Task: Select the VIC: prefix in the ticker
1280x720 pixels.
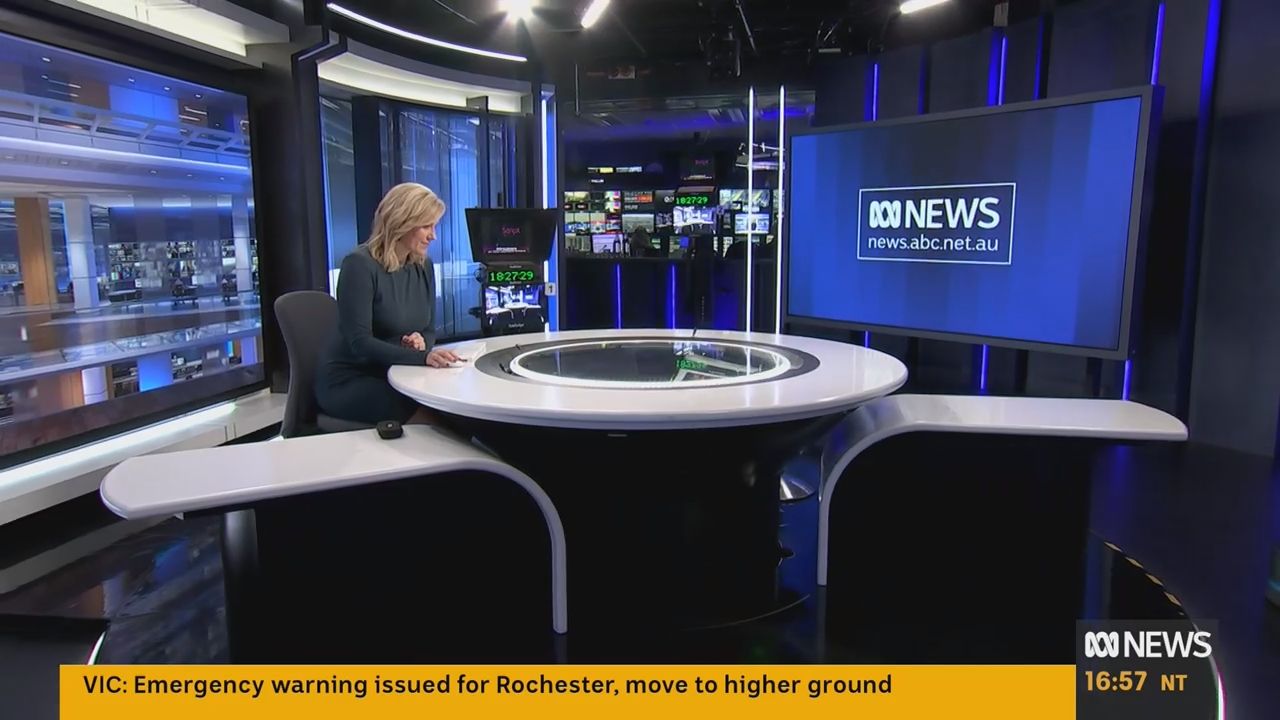Action: [x=105, y=685]
